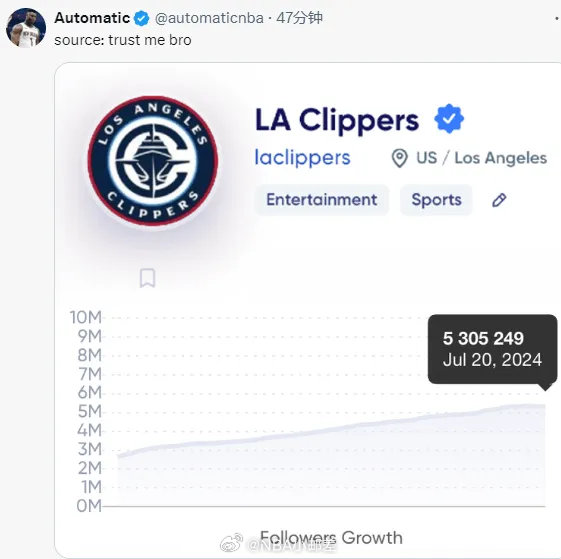Click the blue verified badge beside Automatic

(x=142, y=18)
